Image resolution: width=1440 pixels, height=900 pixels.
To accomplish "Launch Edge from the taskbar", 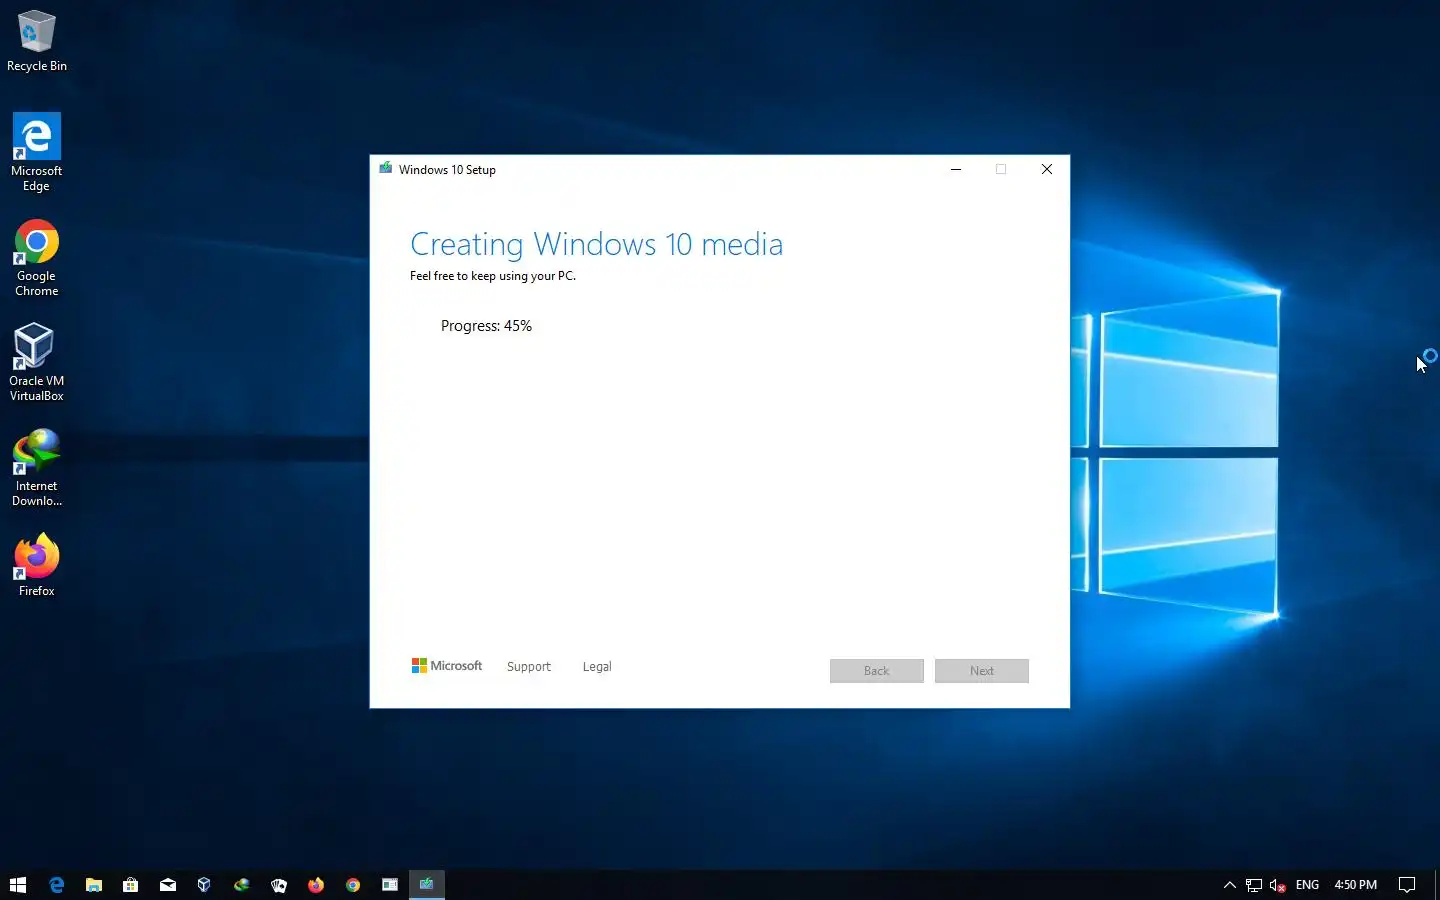I will (x=56, y=885).
